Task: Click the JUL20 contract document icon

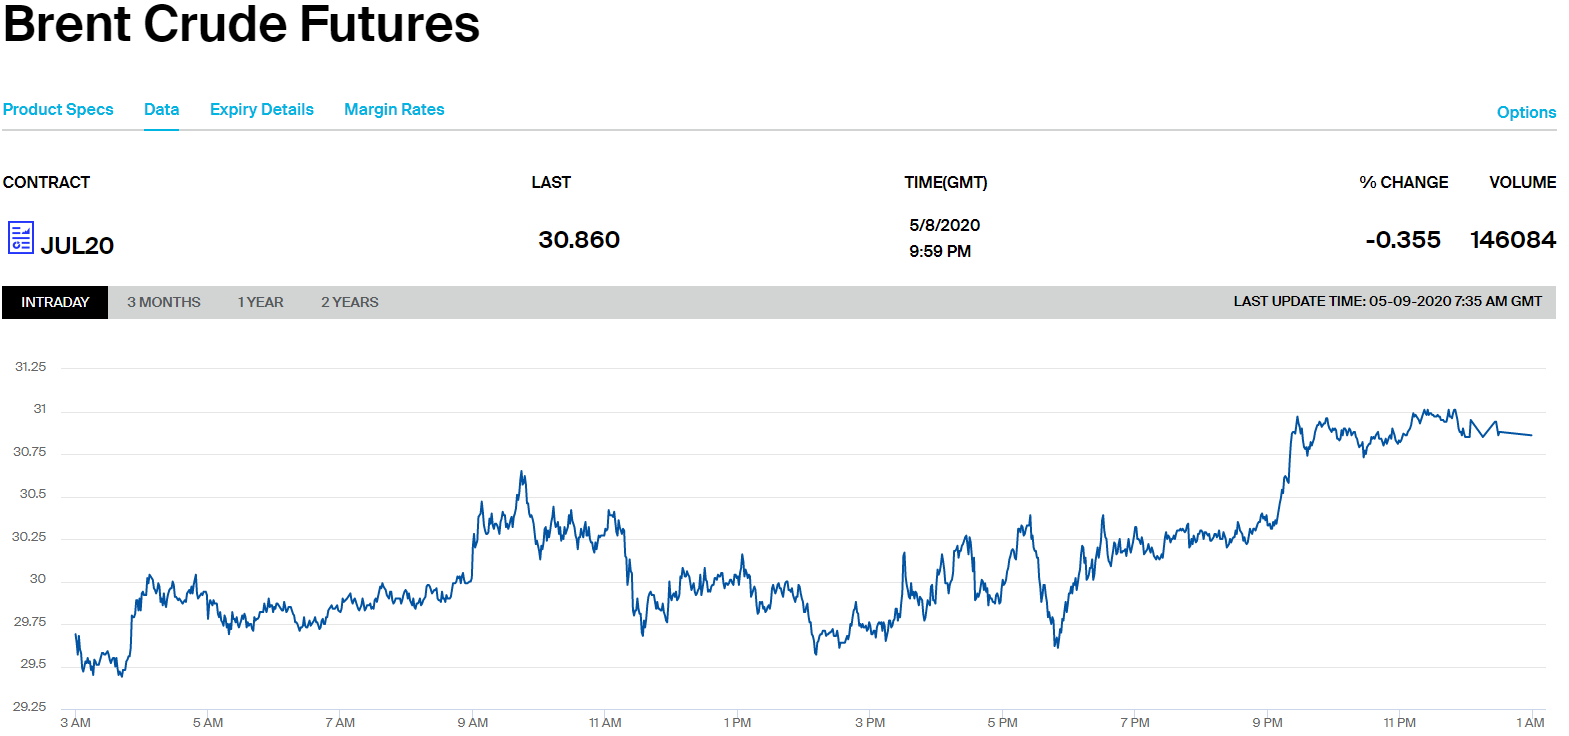Action: 21,238
